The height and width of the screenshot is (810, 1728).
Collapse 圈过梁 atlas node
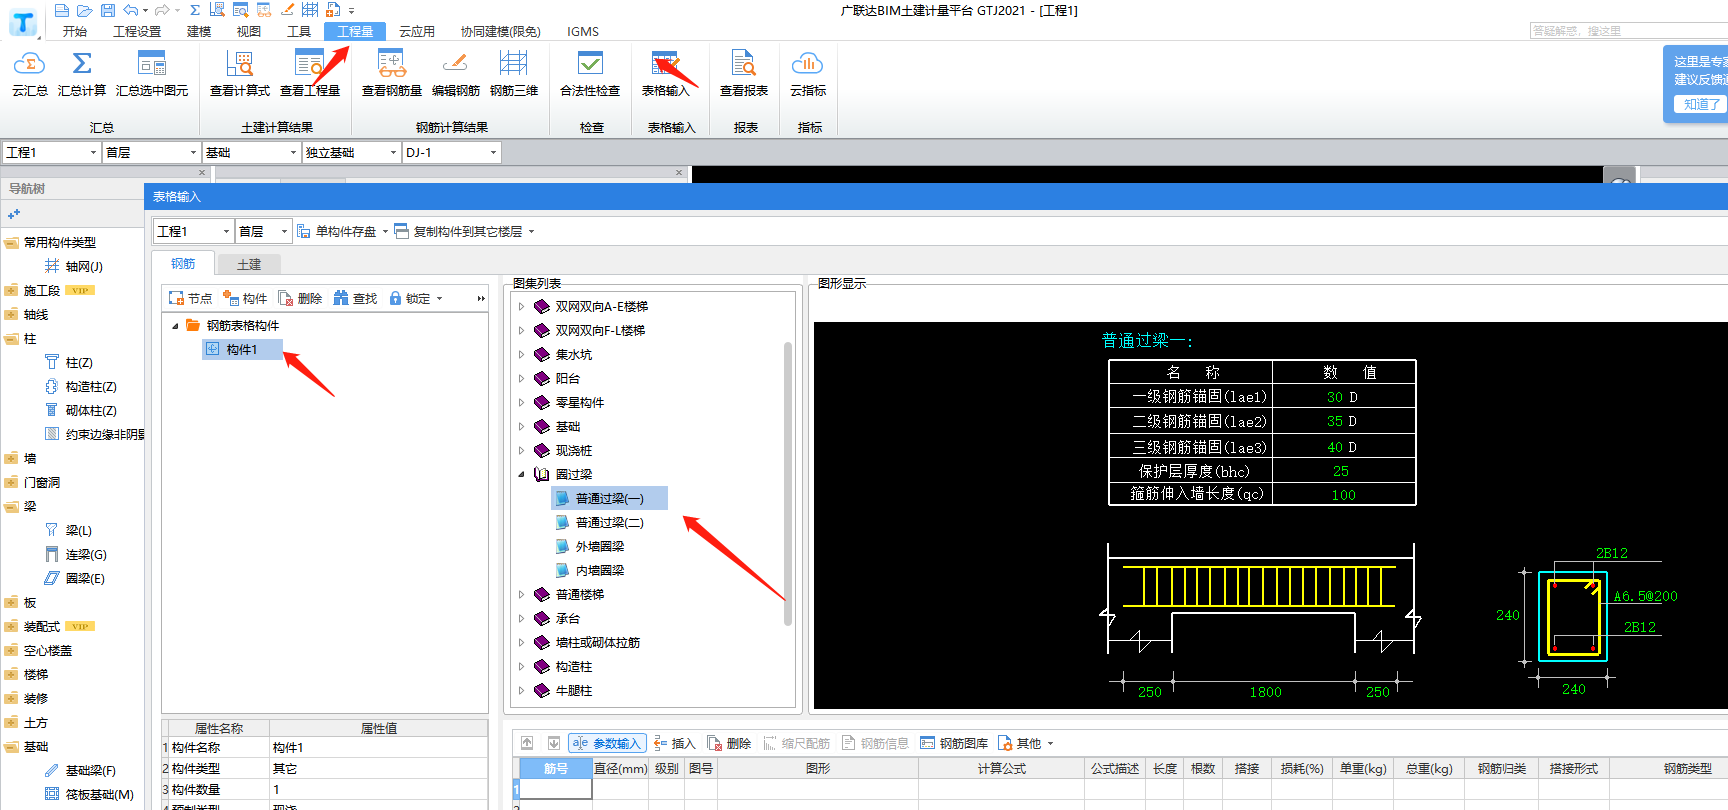pyautogui.click(x=521, y=474)
